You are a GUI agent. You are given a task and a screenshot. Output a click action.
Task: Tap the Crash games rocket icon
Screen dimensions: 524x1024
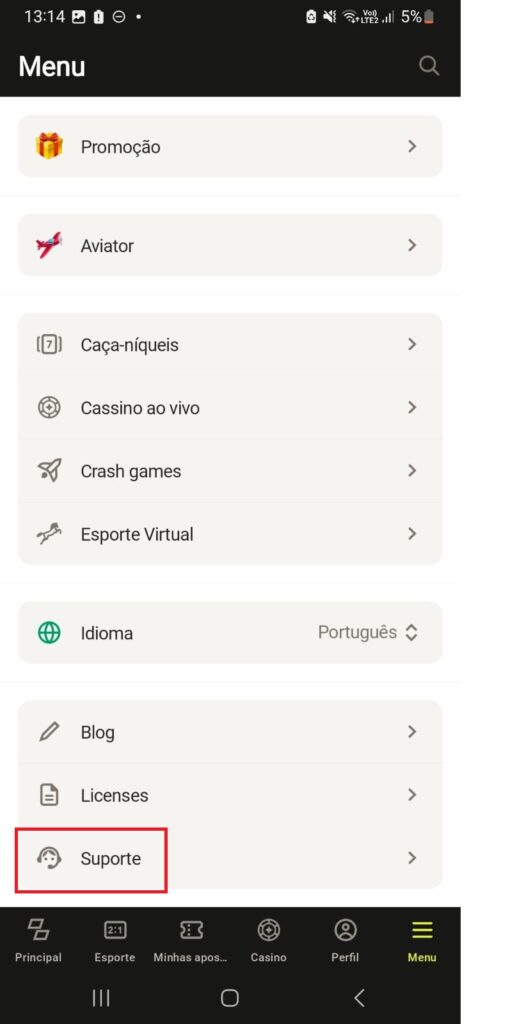click(x=49, y=471)
